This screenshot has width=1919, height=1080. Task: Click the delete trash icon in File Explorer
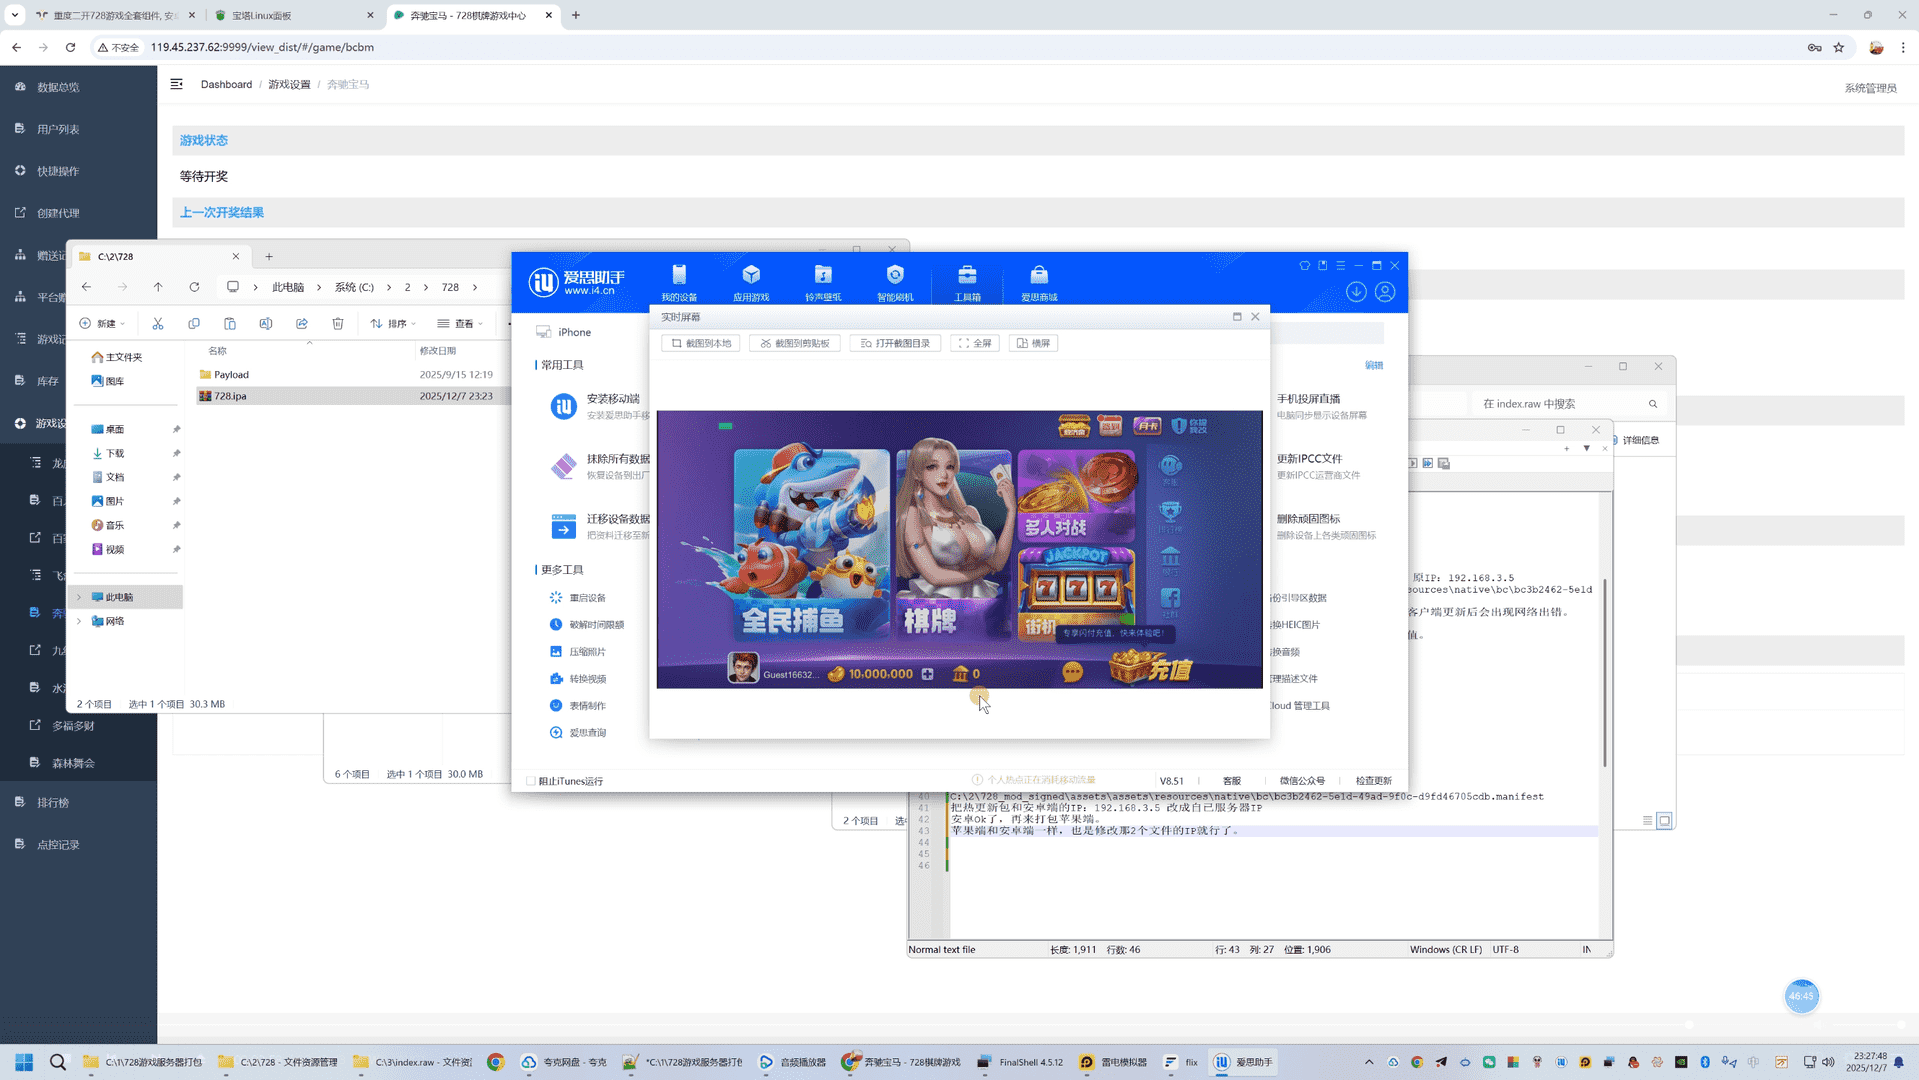(338, 323)
